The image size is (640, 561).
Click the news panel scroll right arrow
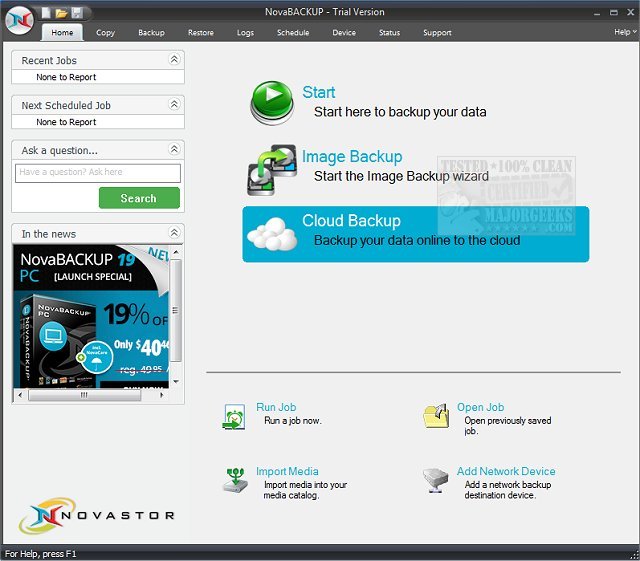[x=162, y=395]
